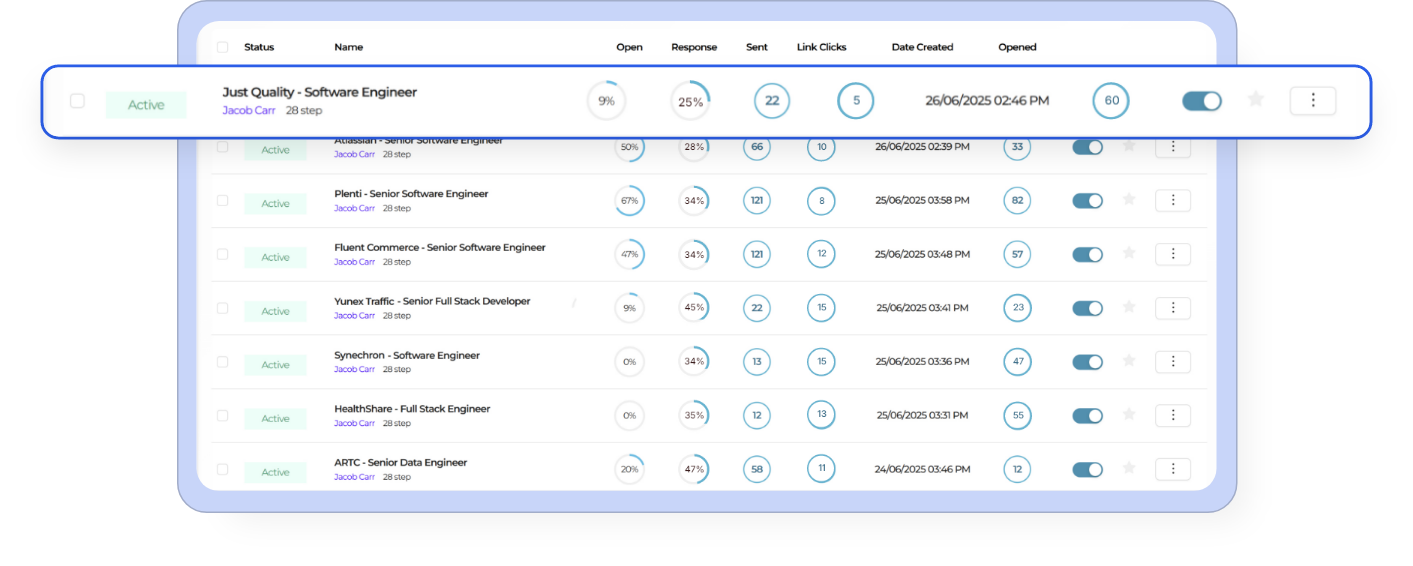Tick checkbox for Just Quality - Software Engineer
Image resolution: width=1413 pixels, height=566 pixels.
click(x=77, y=101)
